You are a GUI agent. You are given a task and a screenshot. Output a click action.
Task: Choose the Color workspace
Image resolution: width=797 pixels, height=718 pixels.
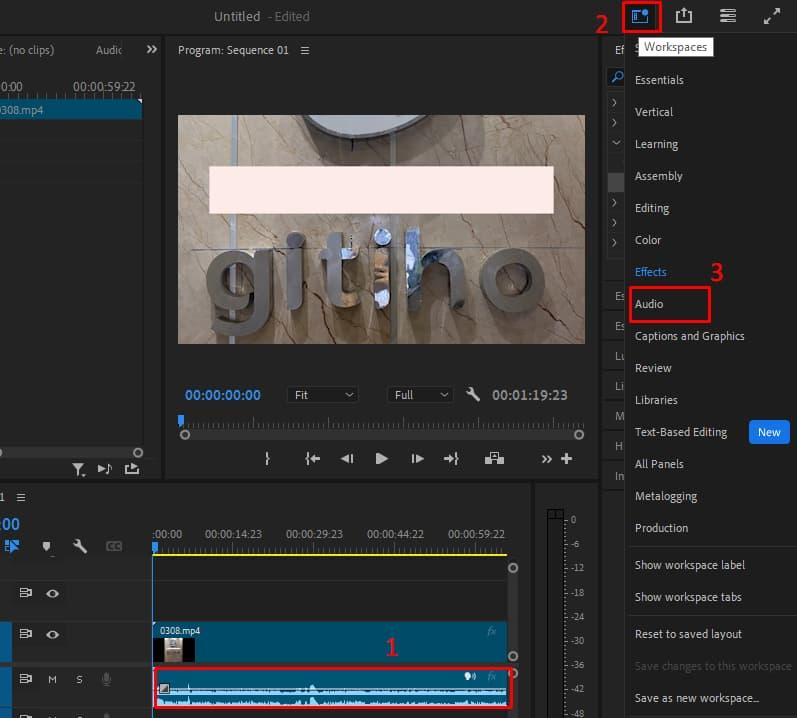(648, 240)
